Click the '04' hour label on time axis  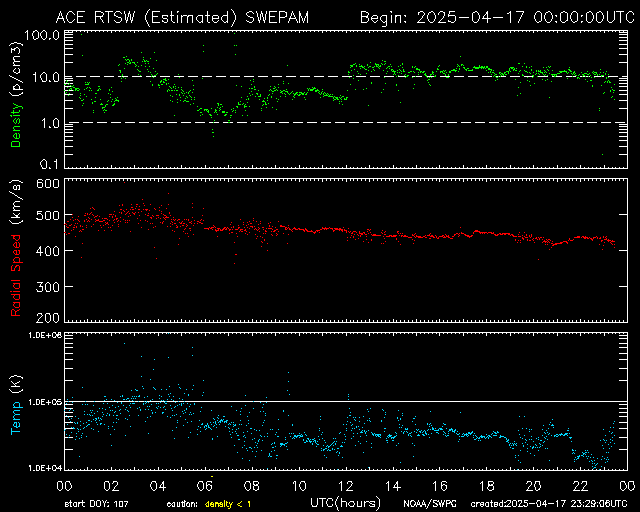158,486
